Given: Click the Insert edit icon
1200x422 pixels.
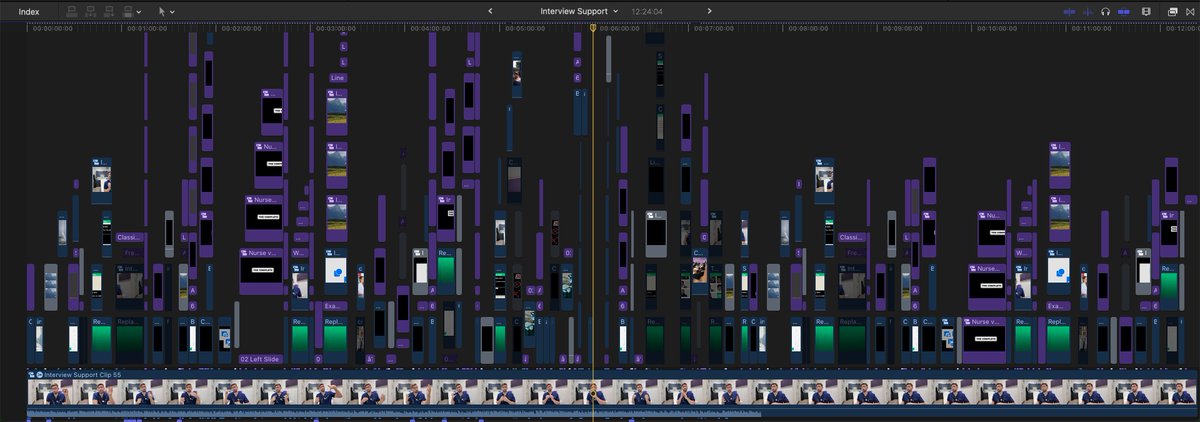Looking at the screenshot, I should tap(92, 11).
